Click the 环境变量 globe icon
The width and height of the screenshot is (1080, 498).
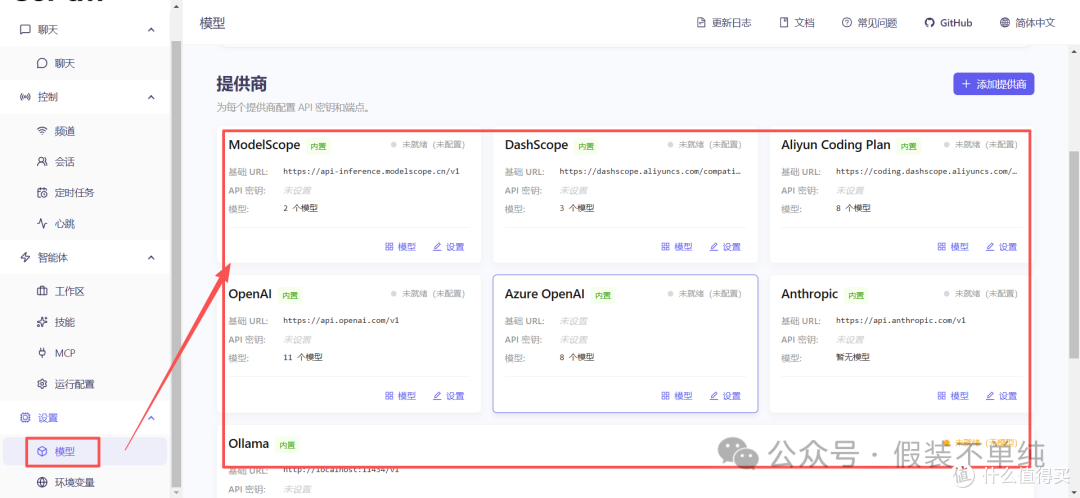(41, 482)
